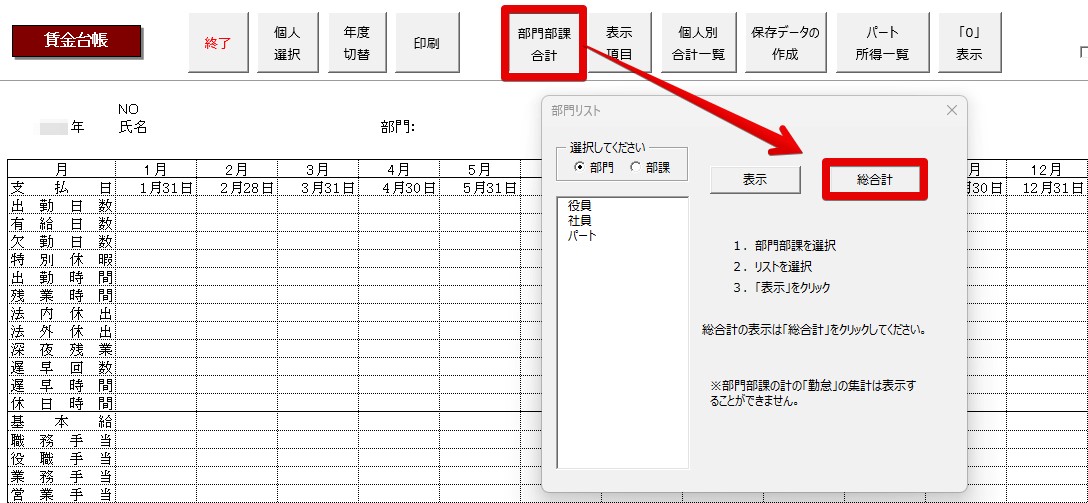Open 部門部課合計 from the toolbar

543,44
